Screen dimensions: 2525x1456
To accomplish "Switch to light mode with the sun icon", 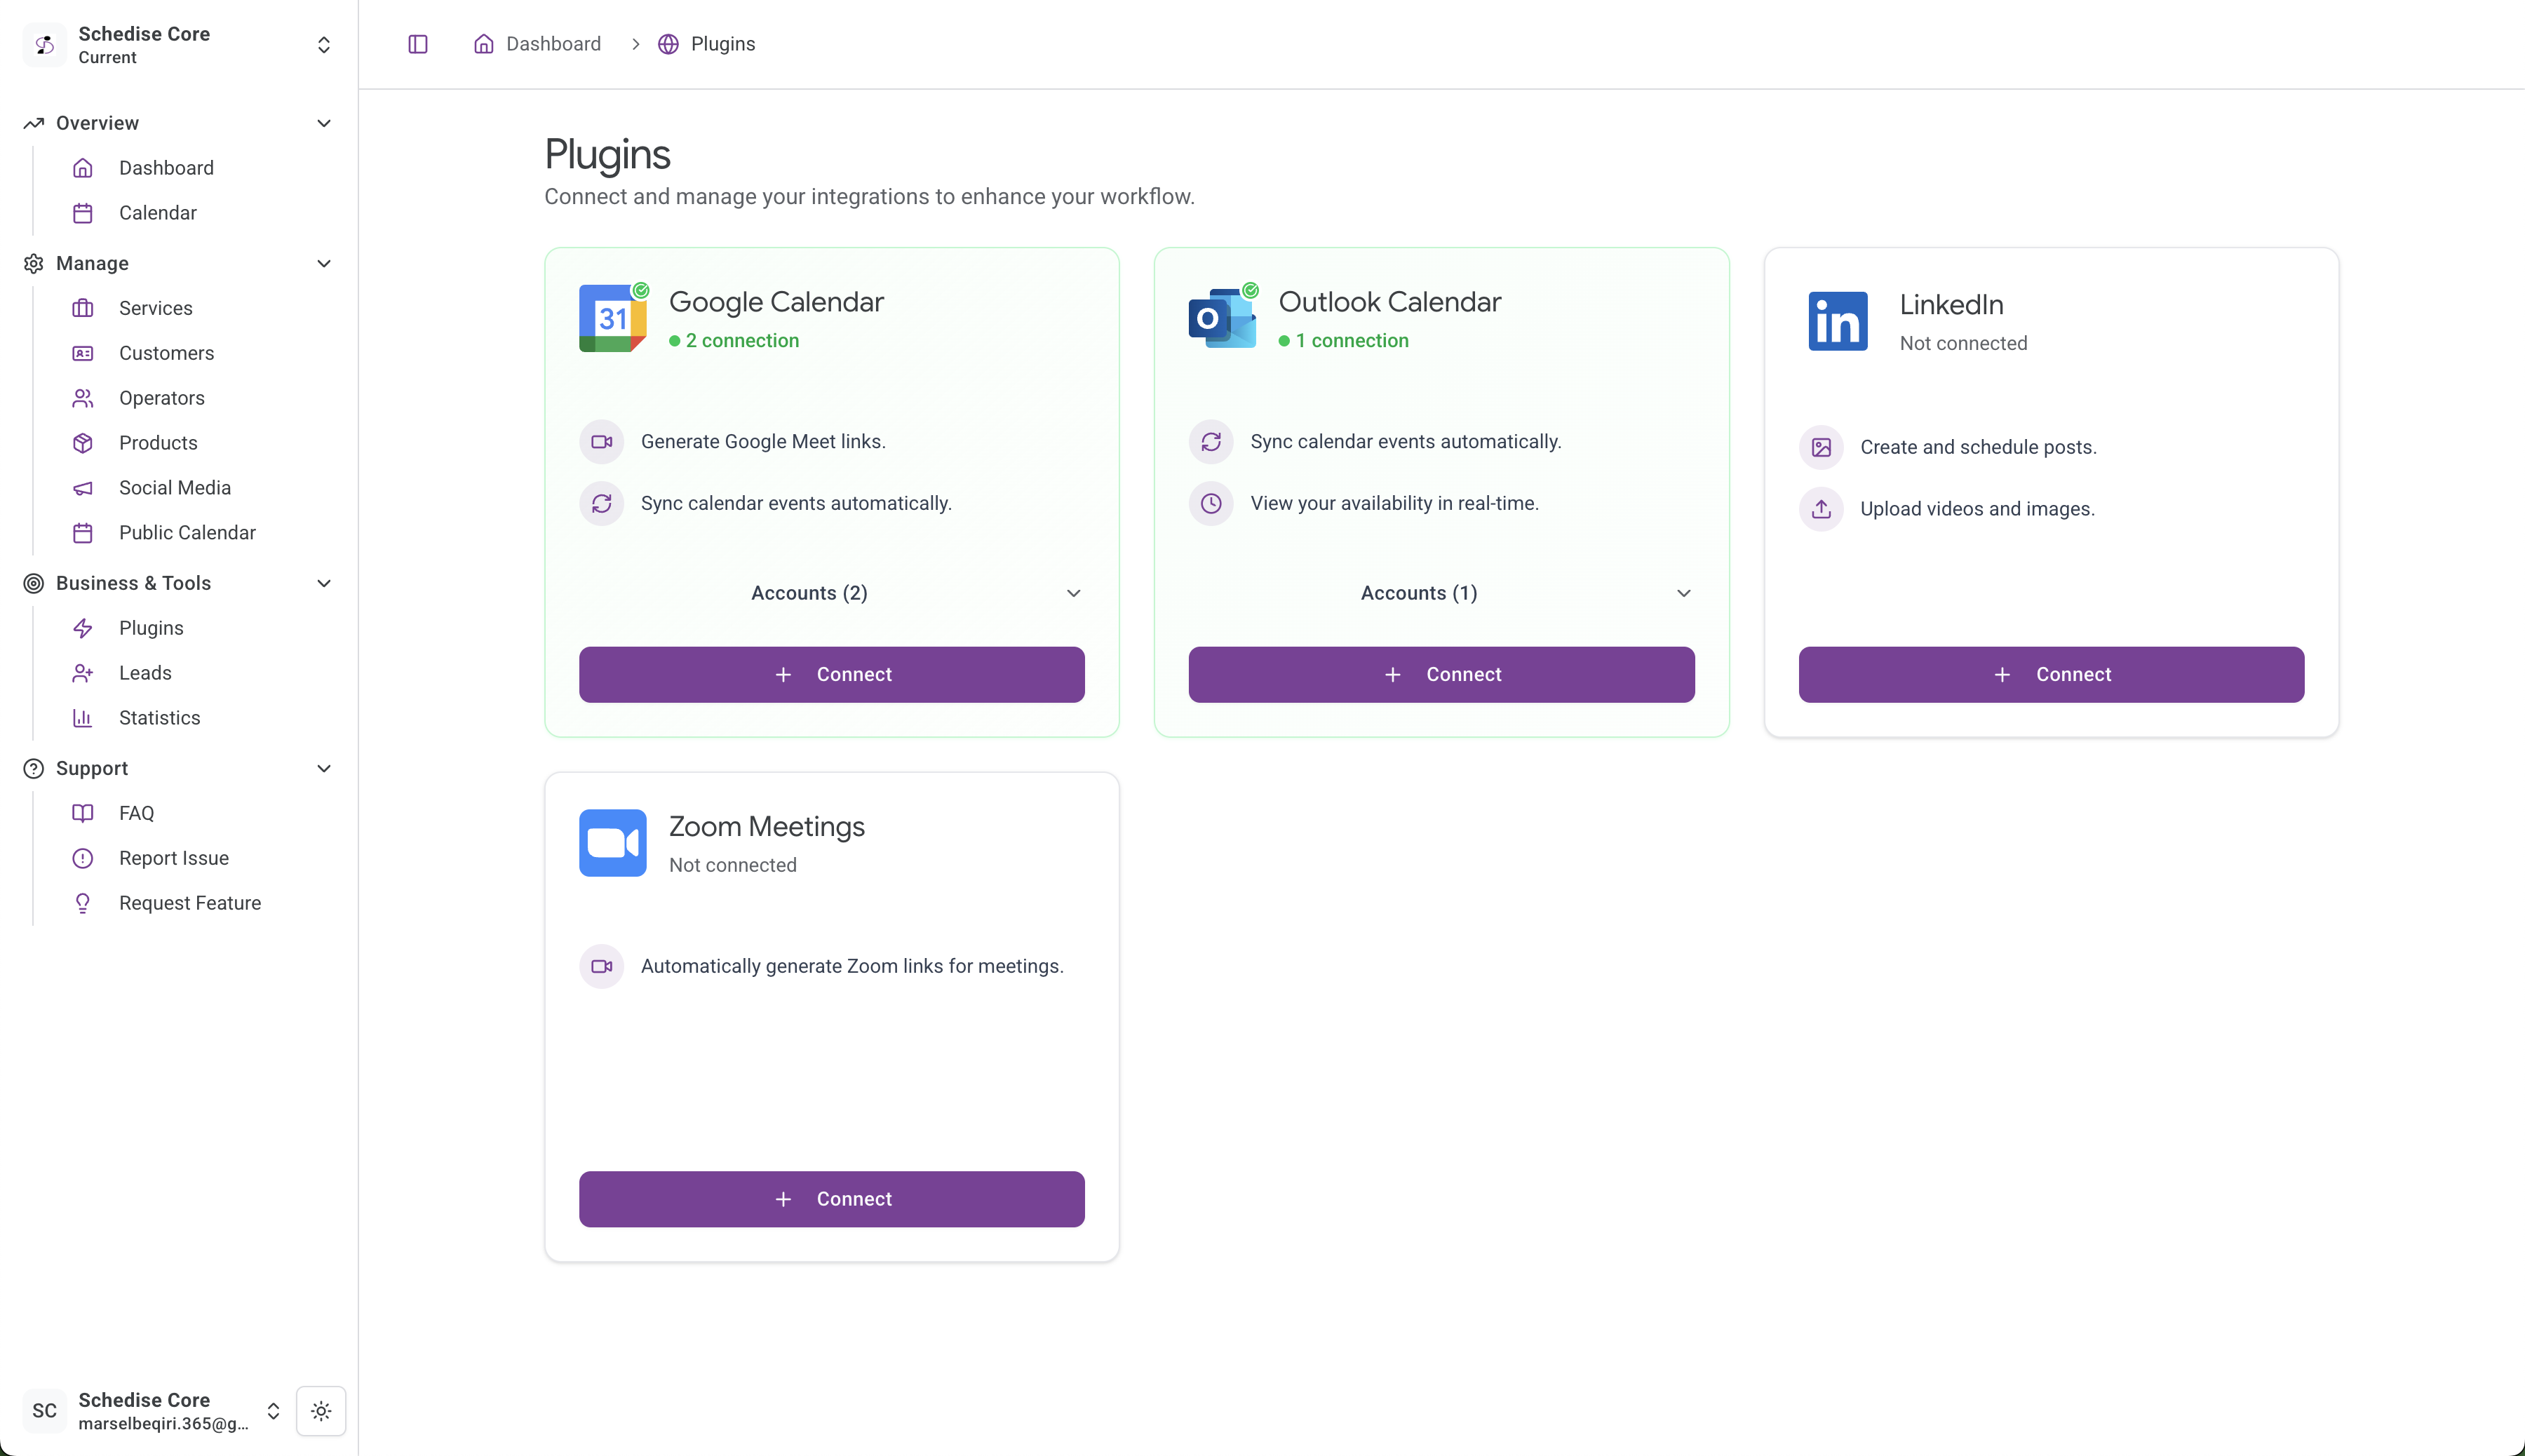I will click(320, 1411).
